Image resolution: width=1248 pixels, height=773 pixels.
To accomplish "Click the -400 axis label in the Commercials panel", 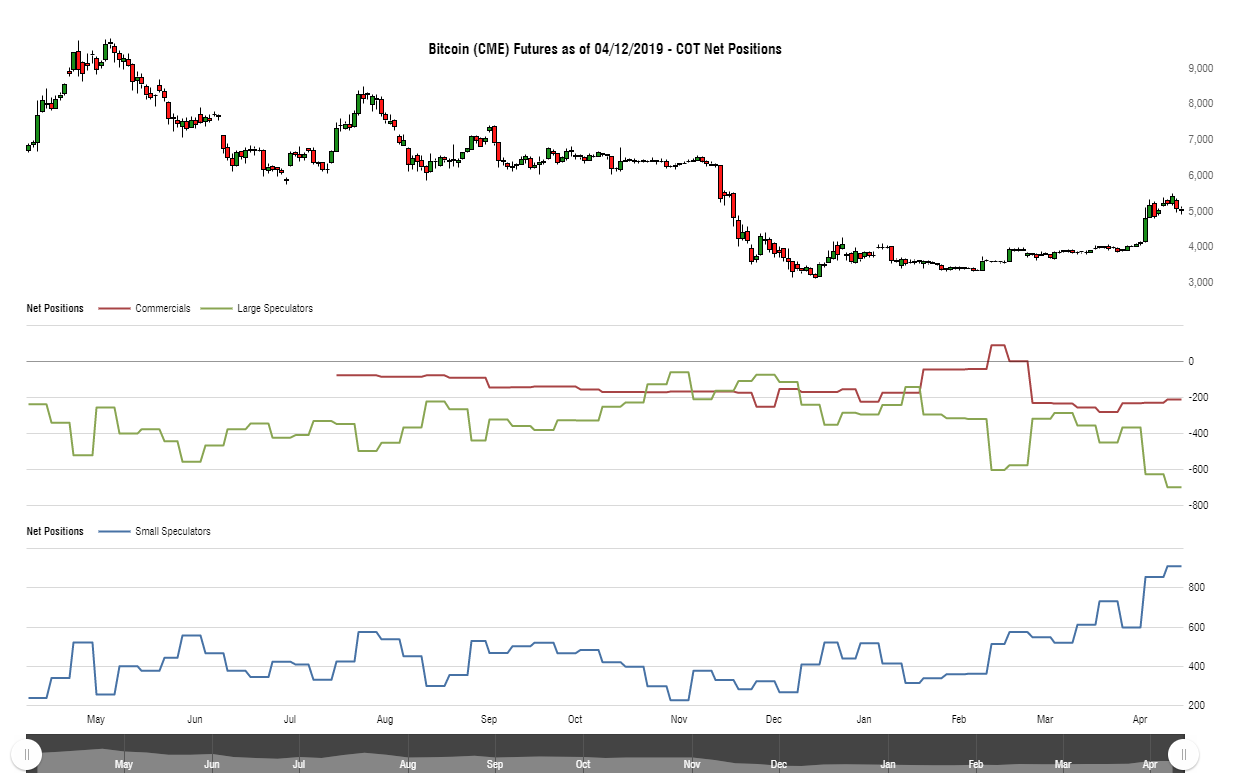I will (1197, 434).
